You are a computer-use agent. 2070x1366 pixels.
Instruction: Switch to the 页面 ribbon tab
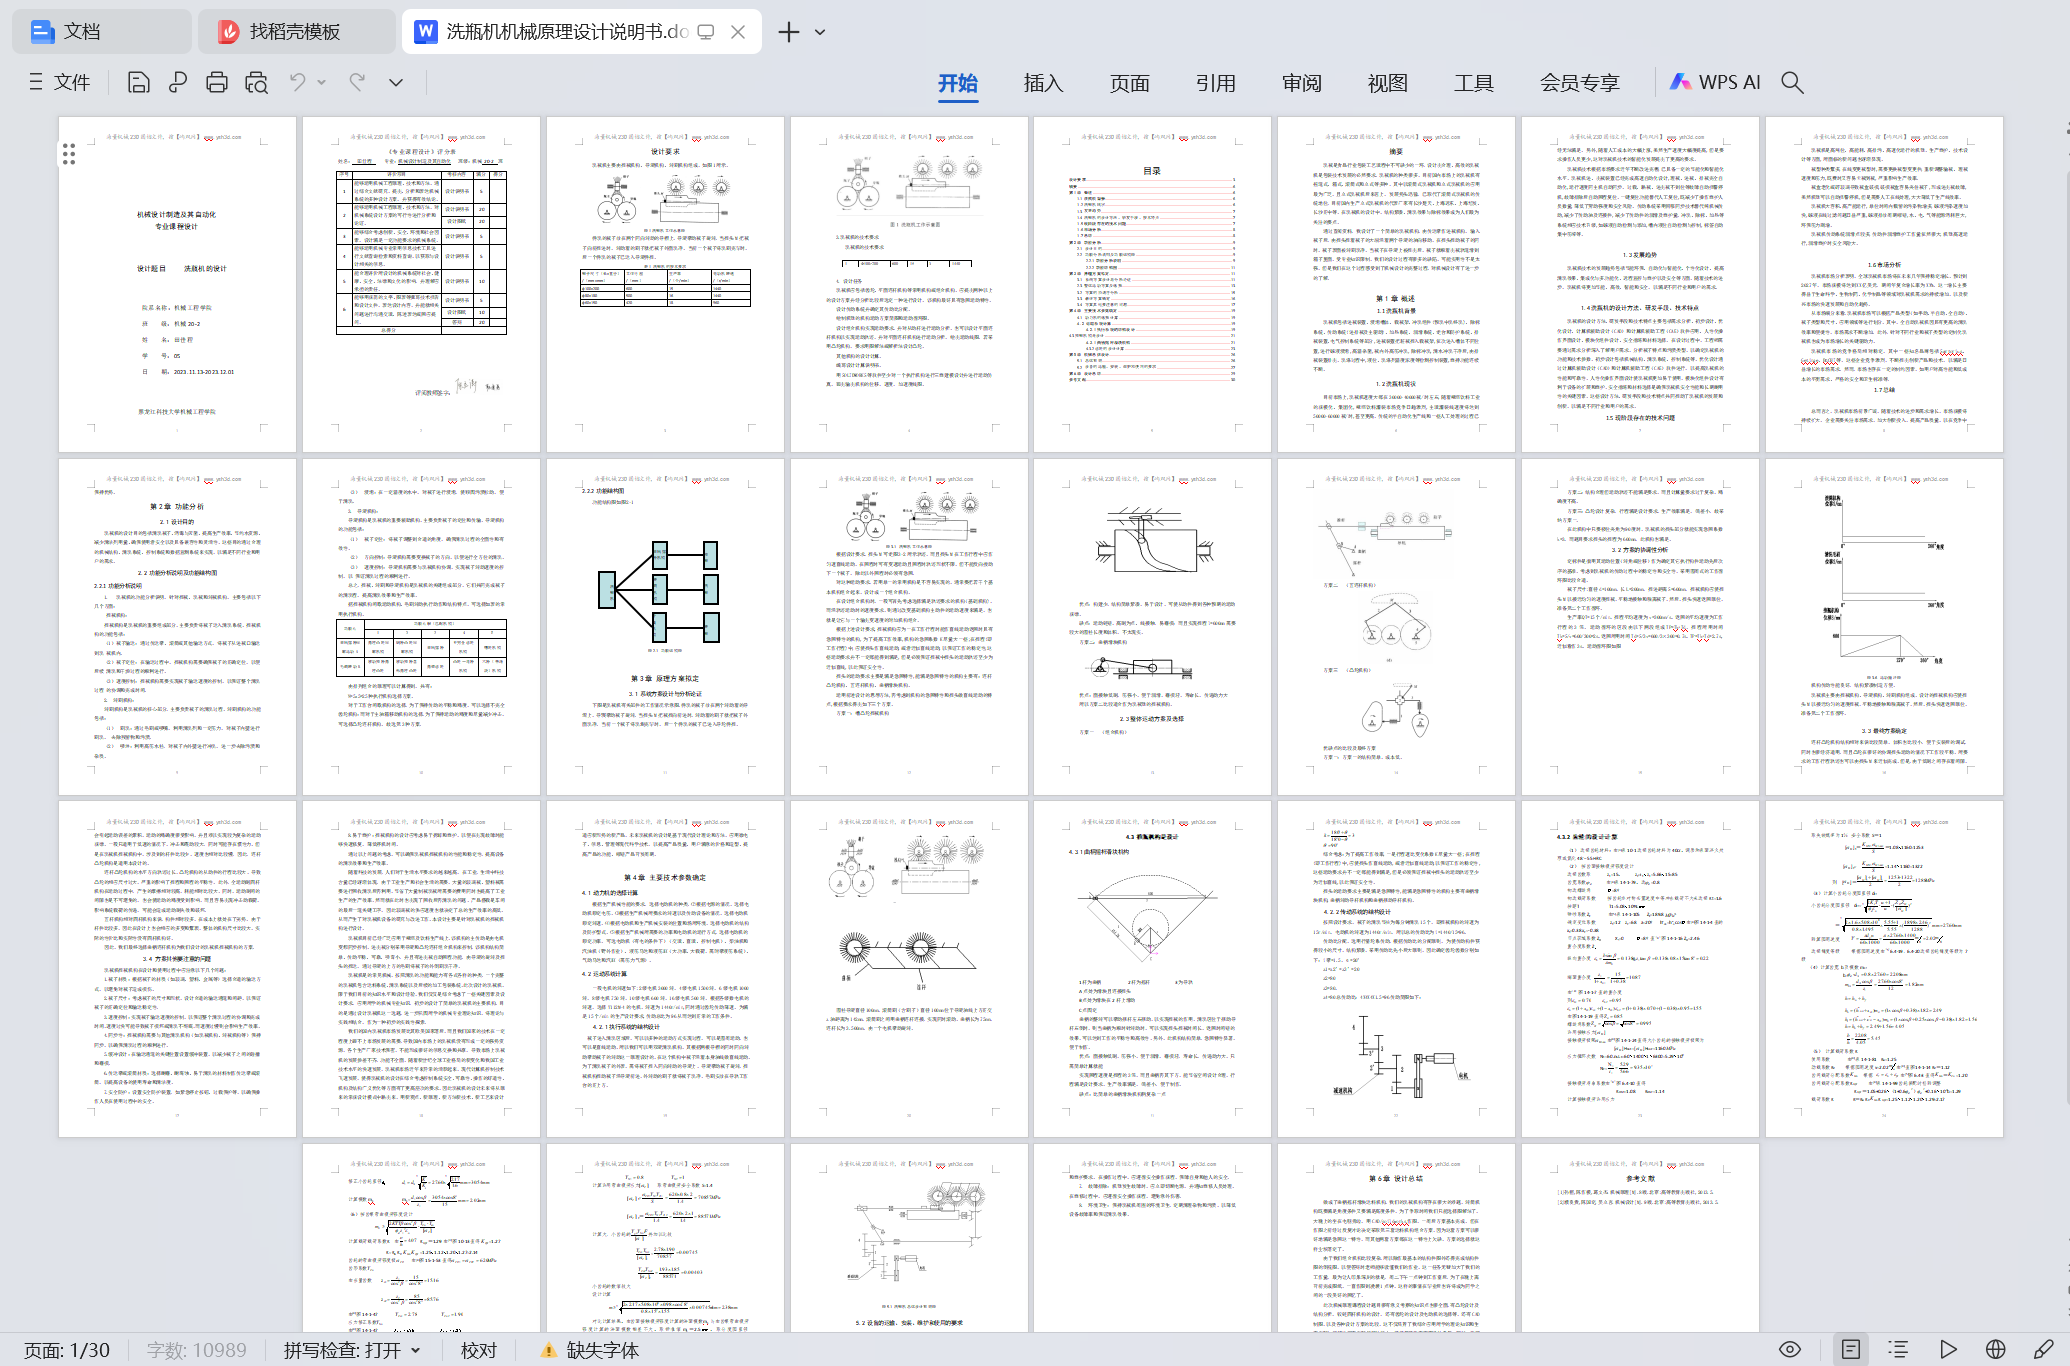tap(1129, 83)
